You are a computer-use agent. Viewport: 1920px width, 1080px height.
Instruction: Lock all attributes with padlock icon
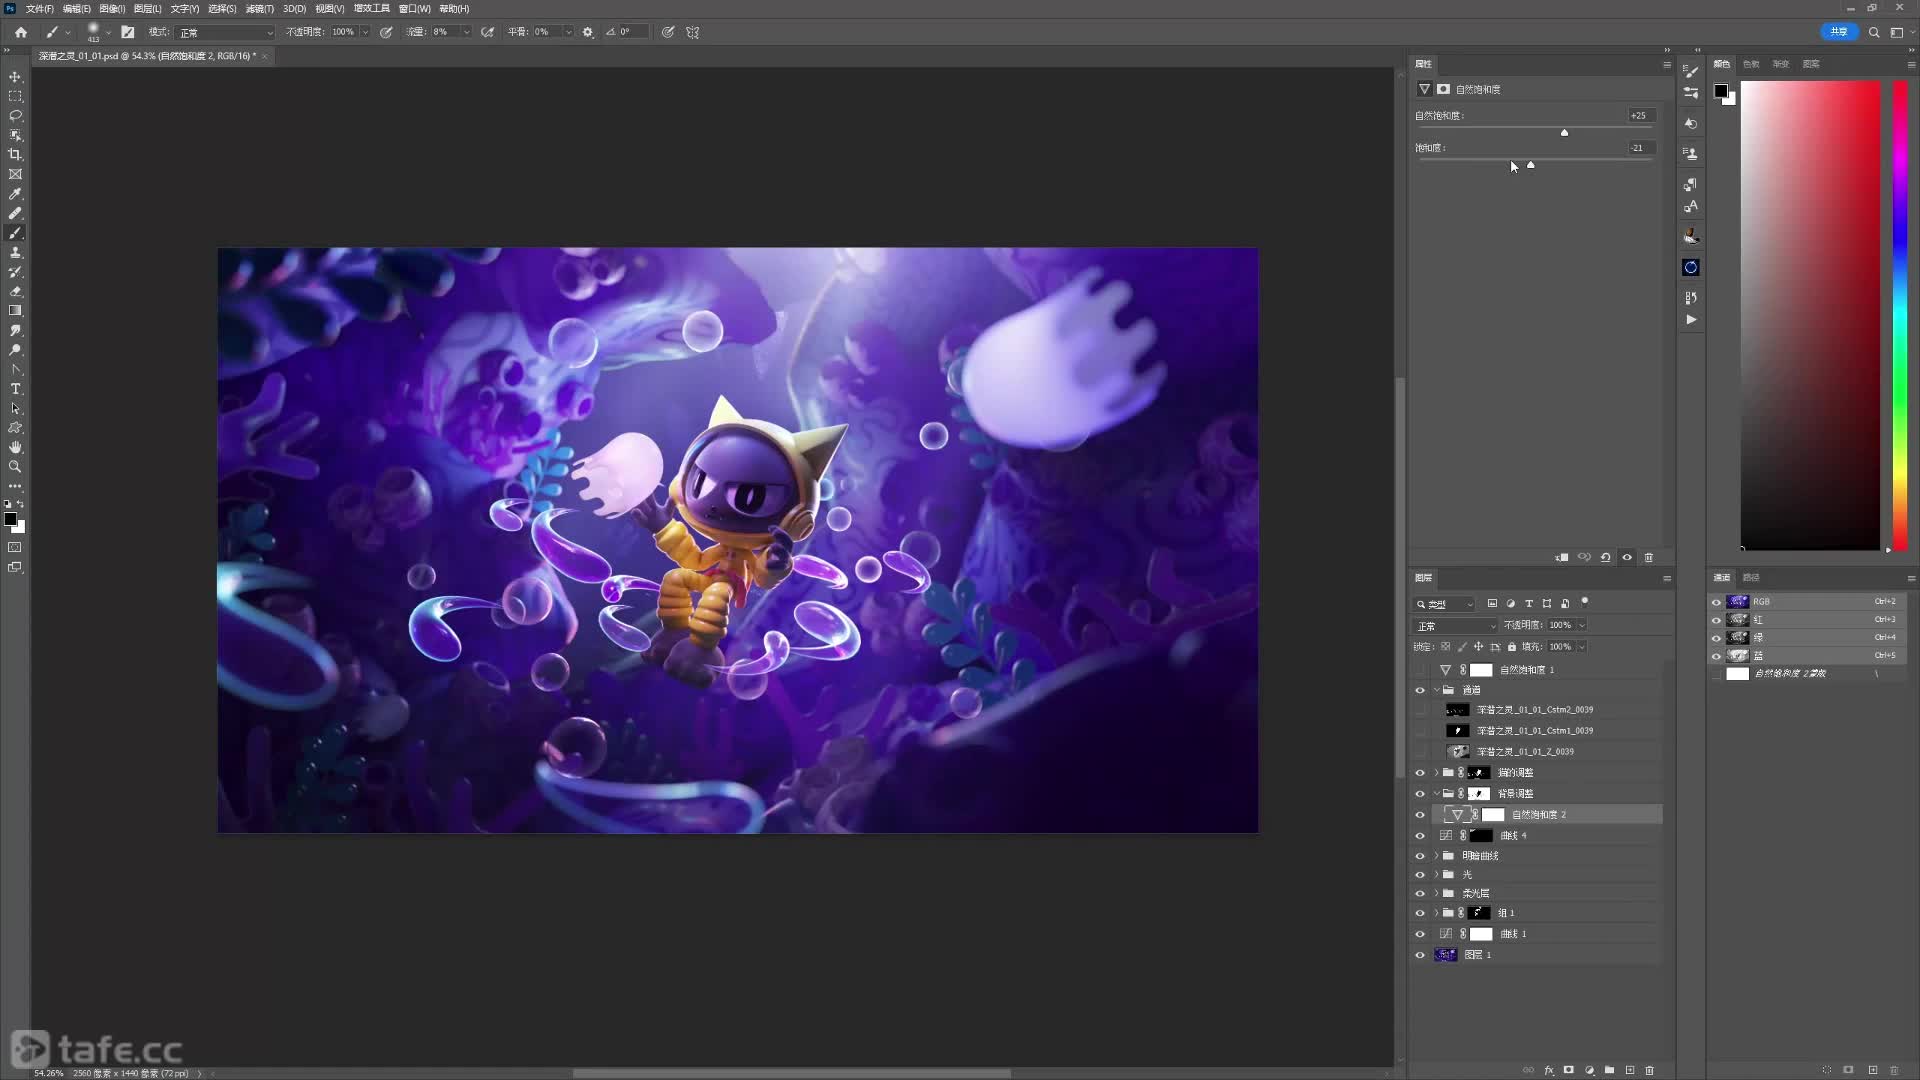coord(1512,647)
